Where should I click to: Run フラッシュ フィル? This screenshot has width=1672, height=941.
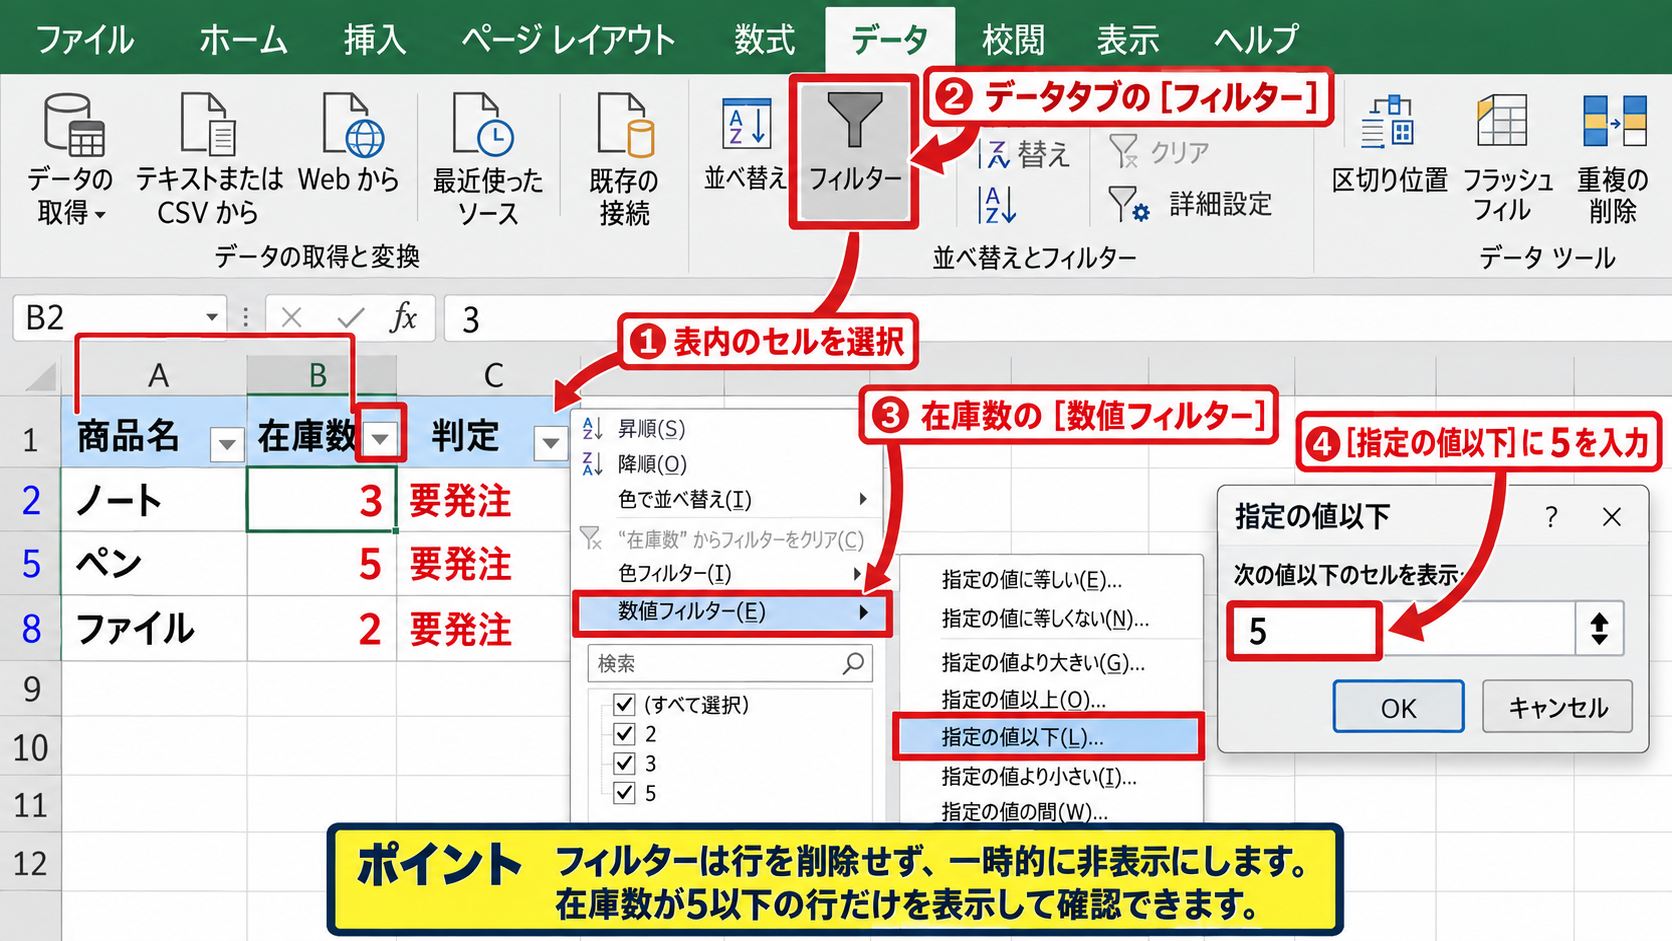[x=1507, y=160]
